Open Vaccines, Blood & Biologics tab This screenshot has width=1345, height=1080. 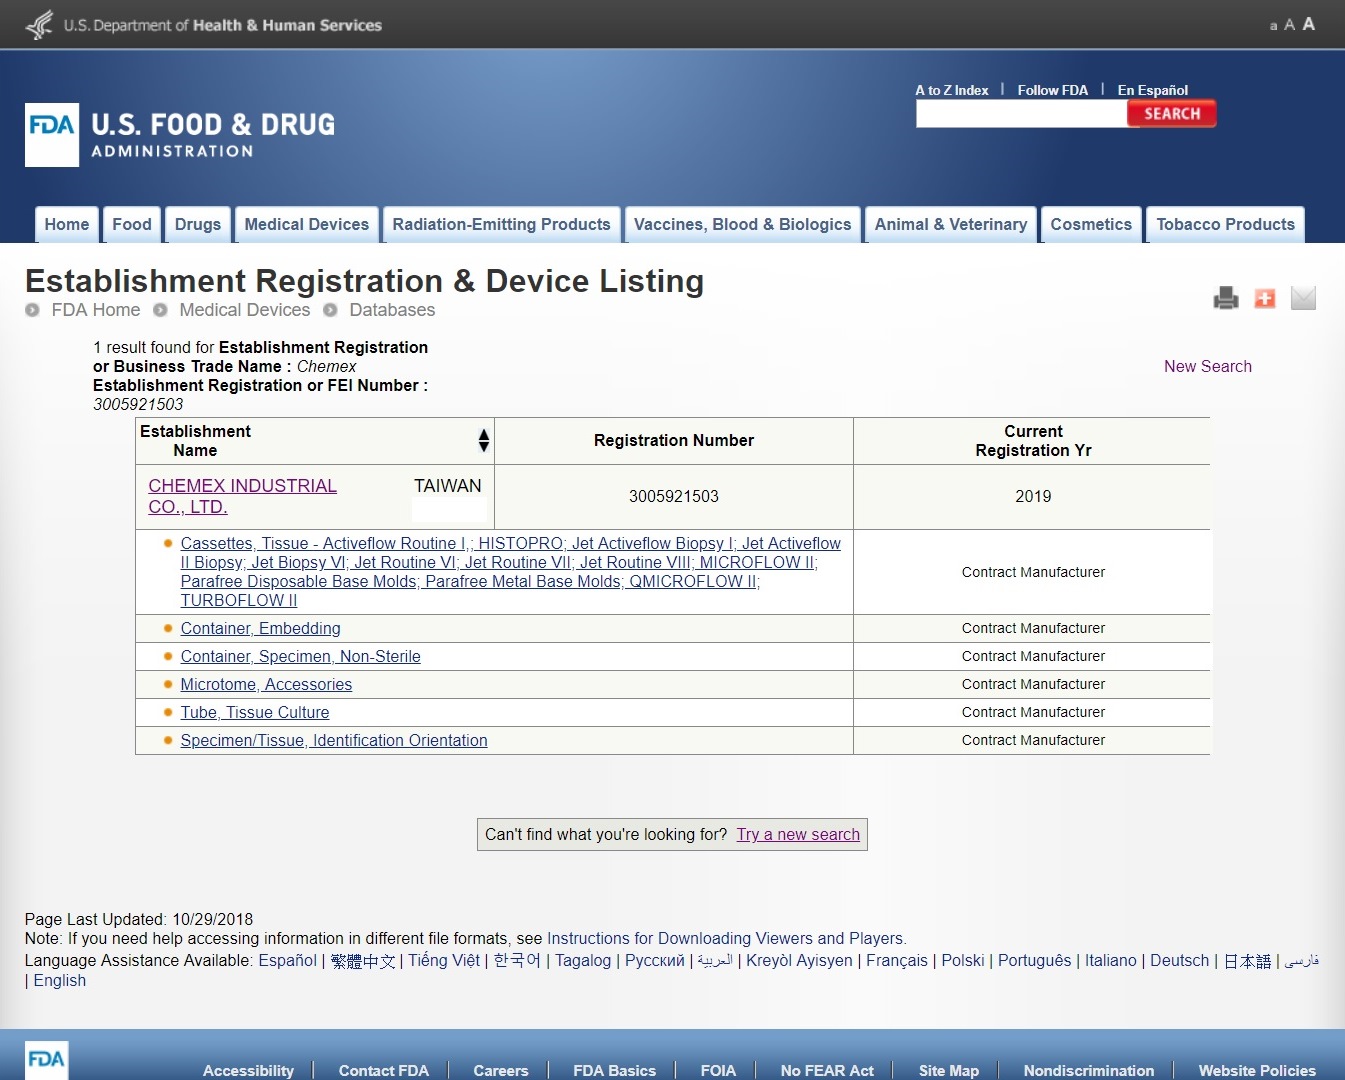(x=742, y=225)
